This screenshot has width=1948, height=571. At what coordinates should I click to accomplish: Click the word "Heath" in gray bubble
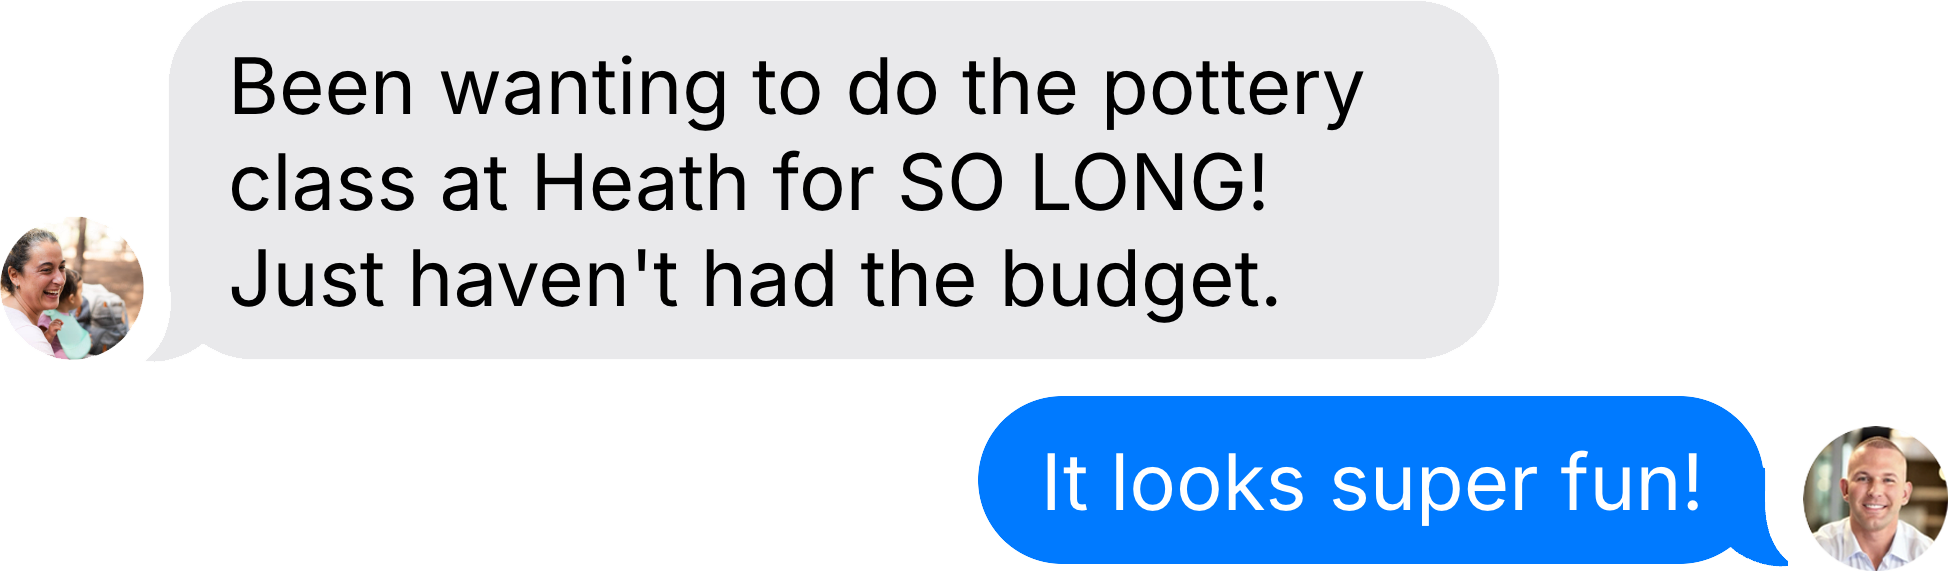click(x=640, y=184)
